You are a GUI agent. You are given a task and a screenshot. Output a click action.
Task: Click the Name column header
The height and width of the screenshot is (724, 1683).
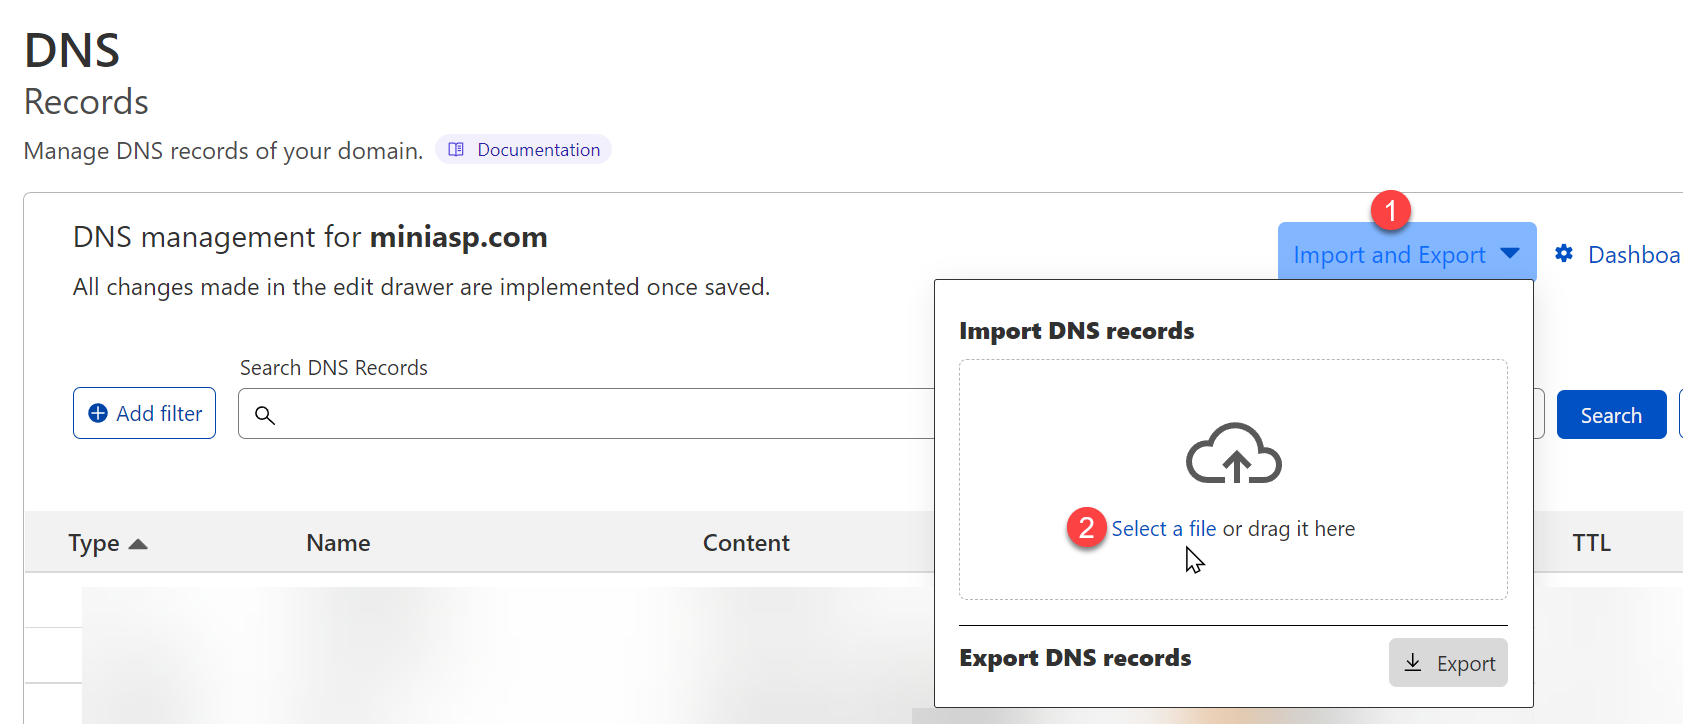pyautogui.click(x=338, y=543)
